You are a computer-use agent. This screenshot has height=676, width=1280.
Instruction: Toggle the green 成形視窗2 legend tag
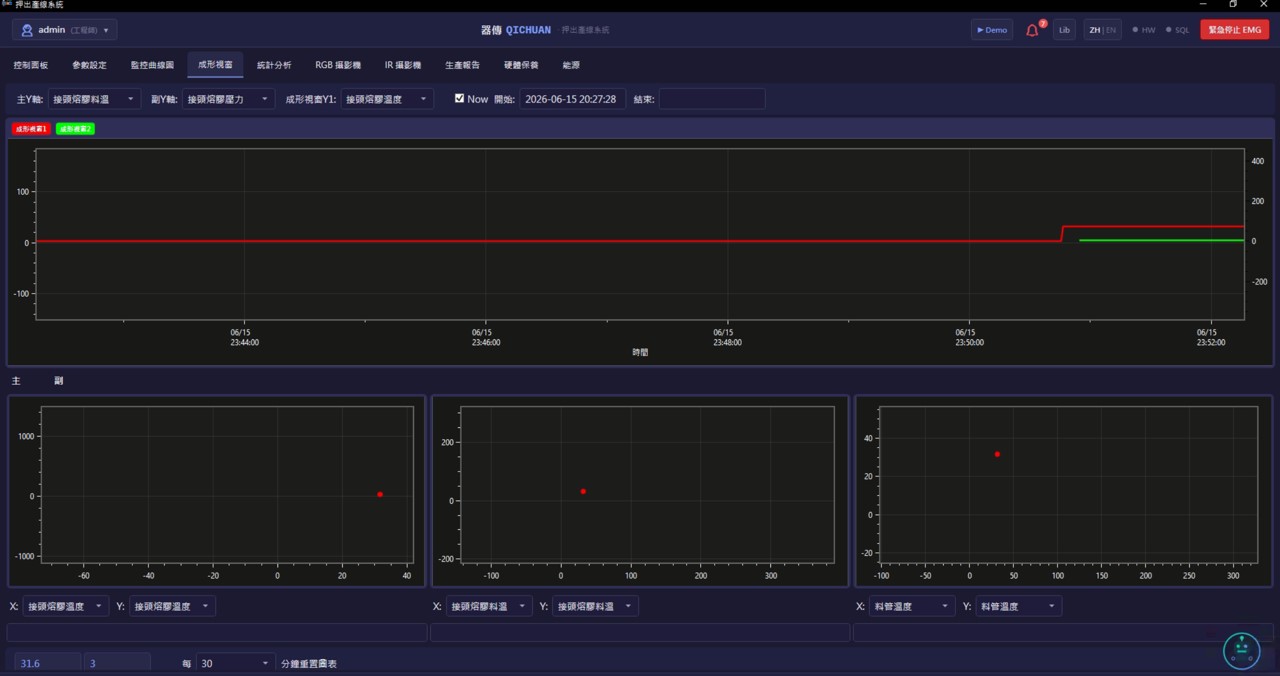pos(75,129)
